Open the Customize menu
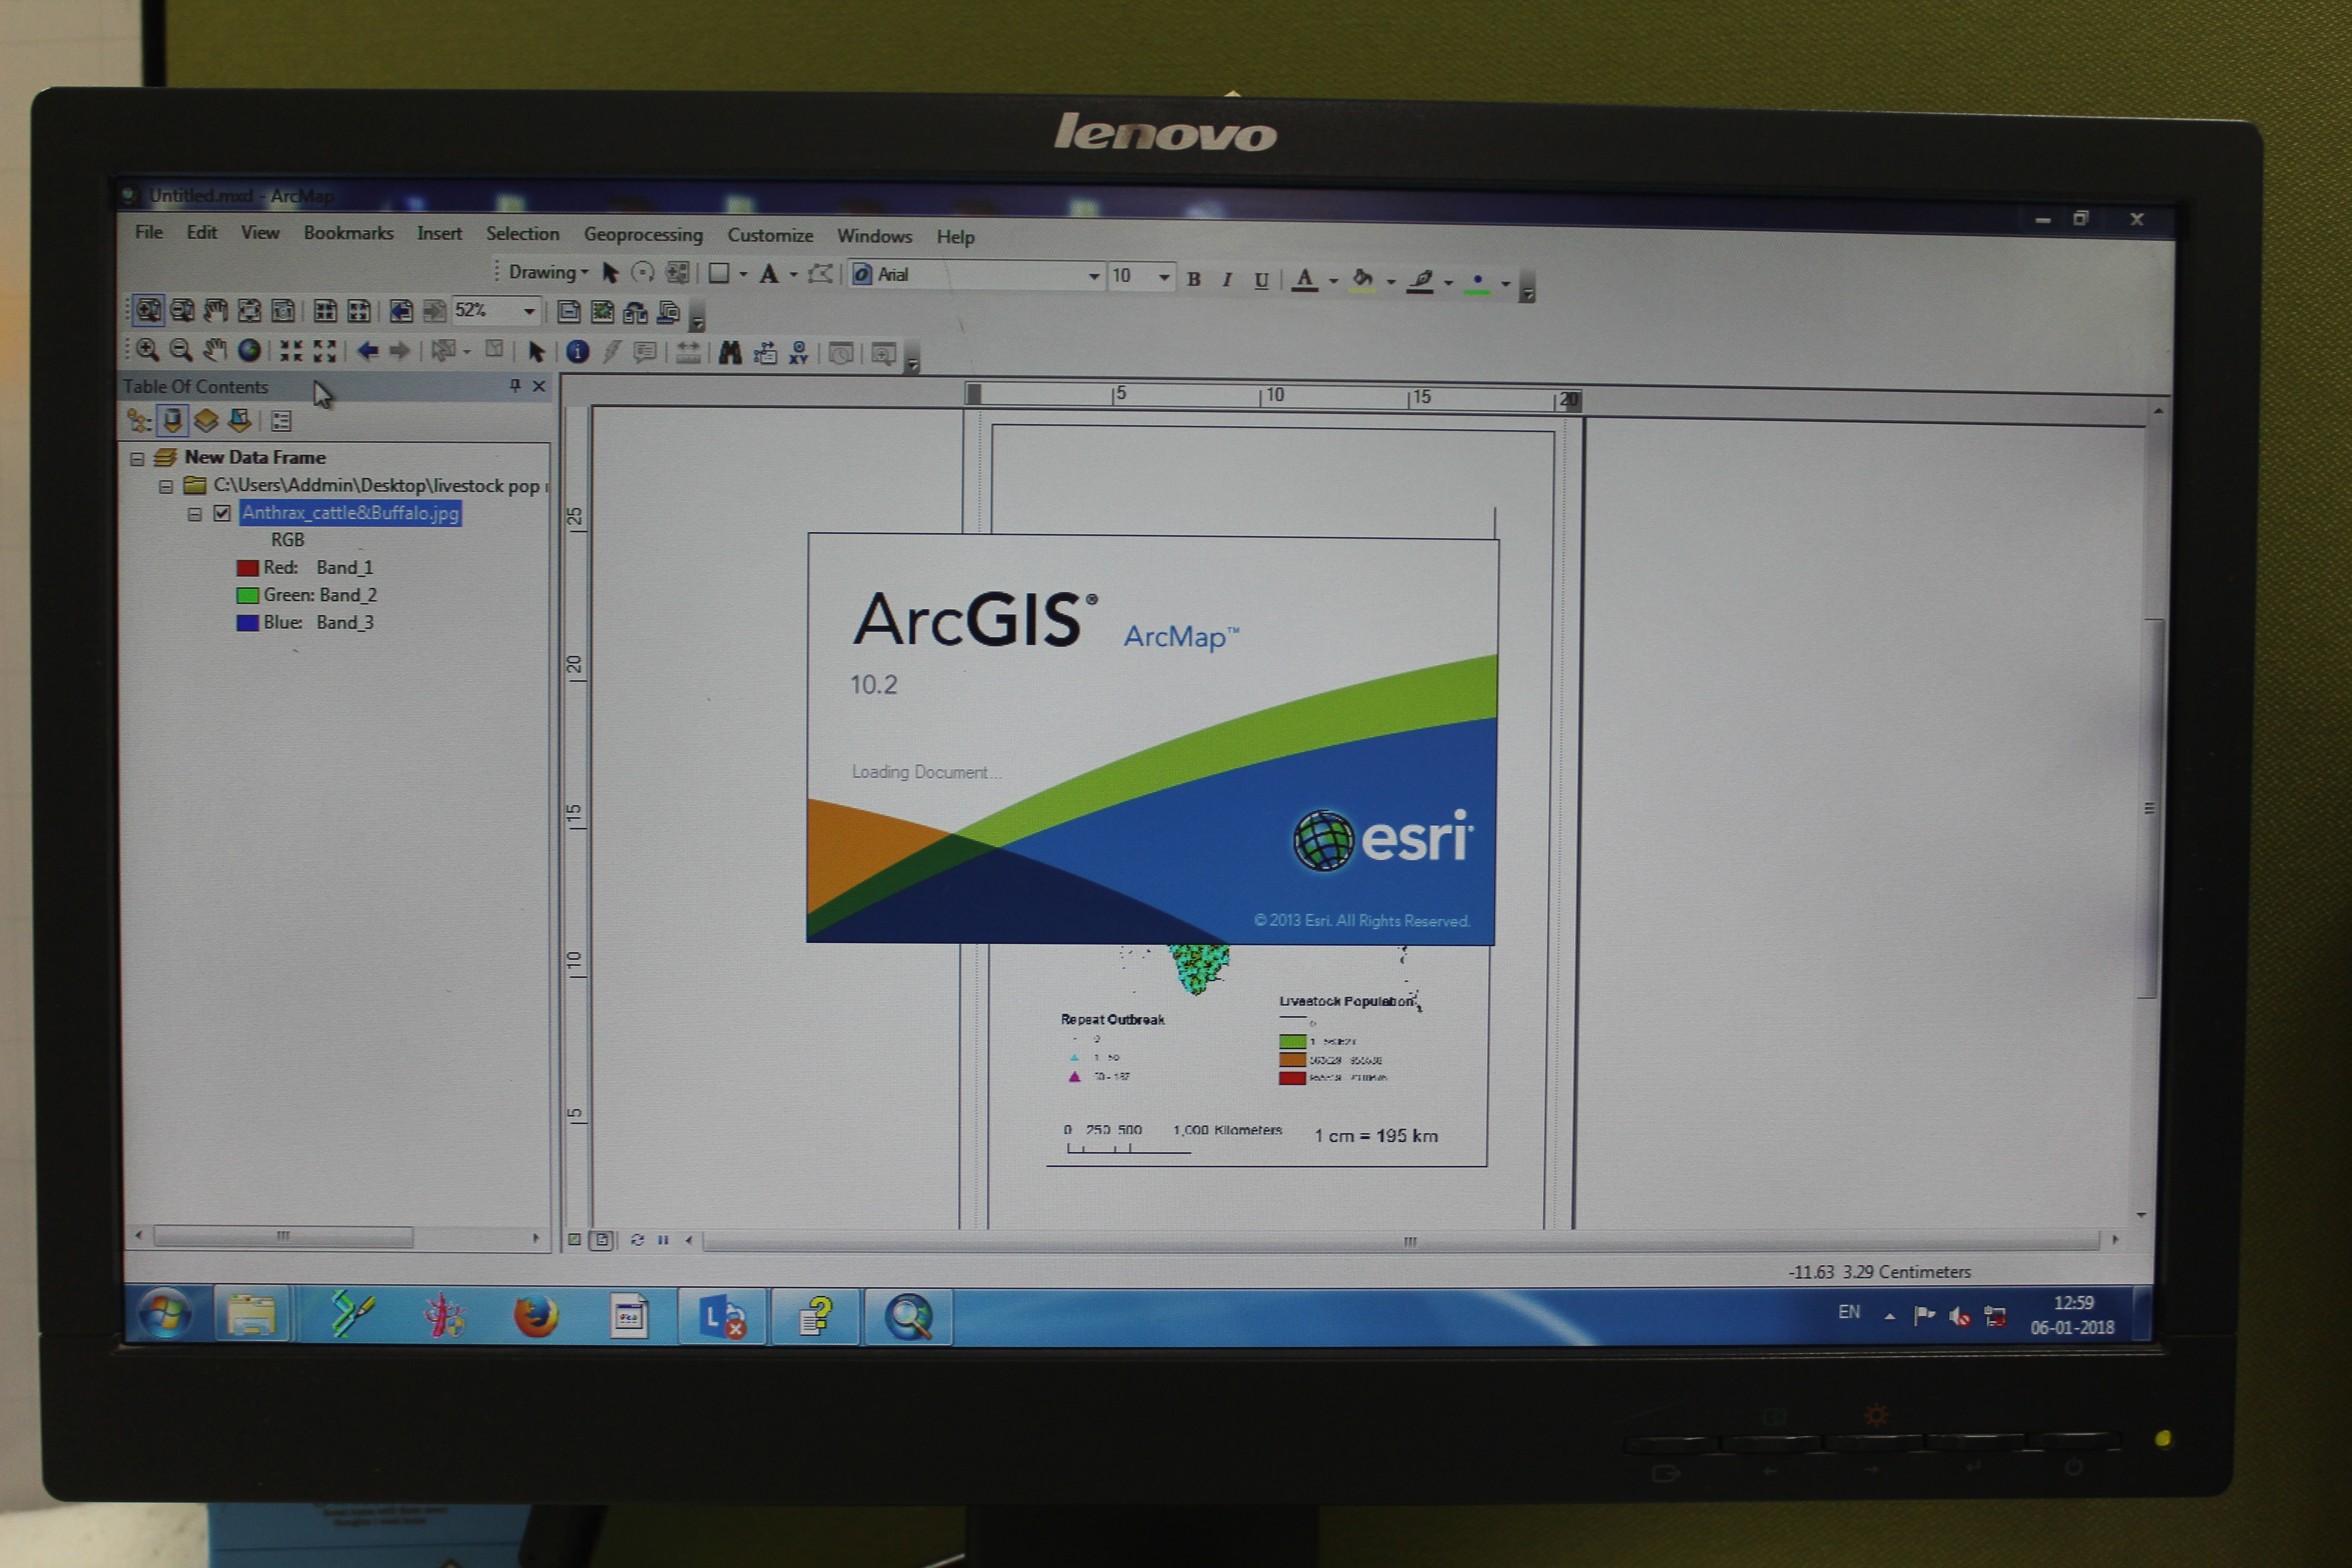The image size is (2352, 1568). tap(770, 236)
